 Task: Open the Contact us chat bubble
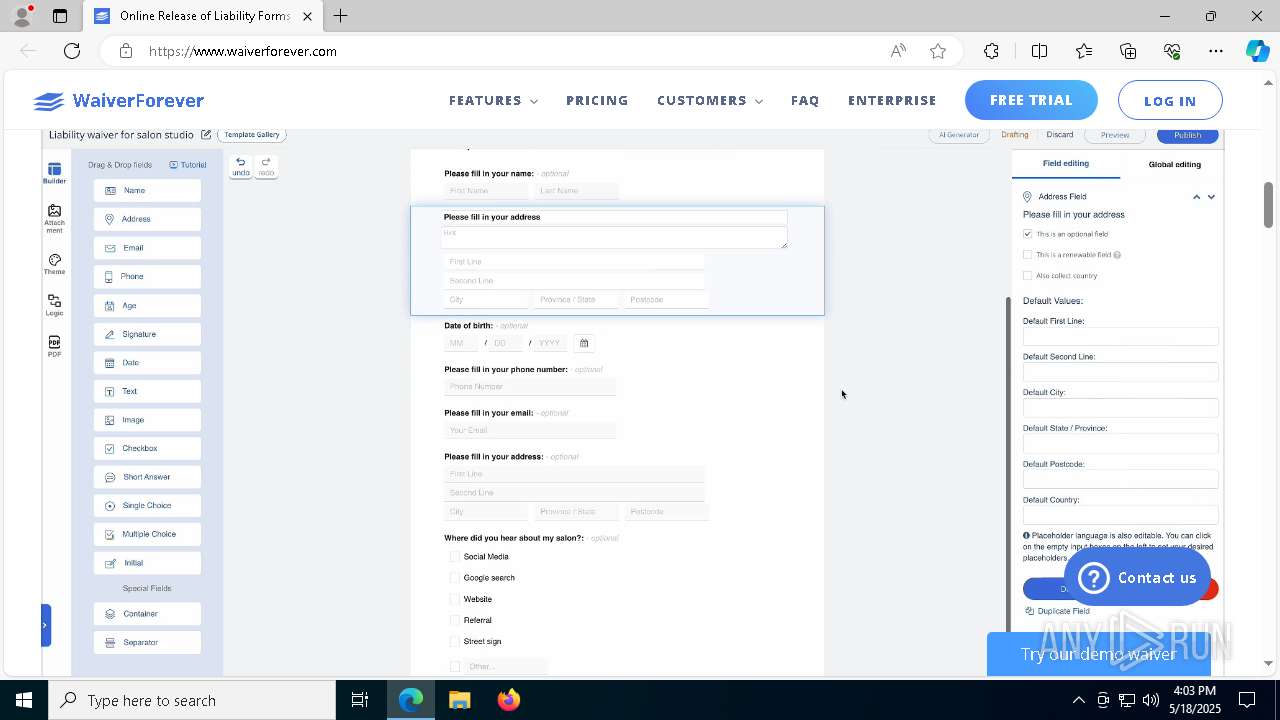pos(1137,578)
